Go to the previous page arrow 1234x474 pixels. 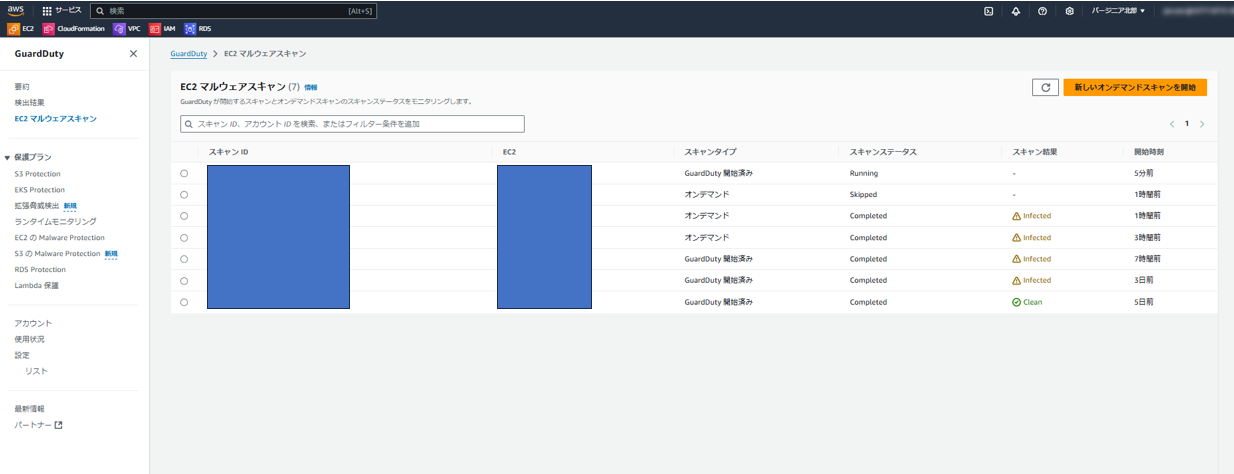[x=1172, y=124]
